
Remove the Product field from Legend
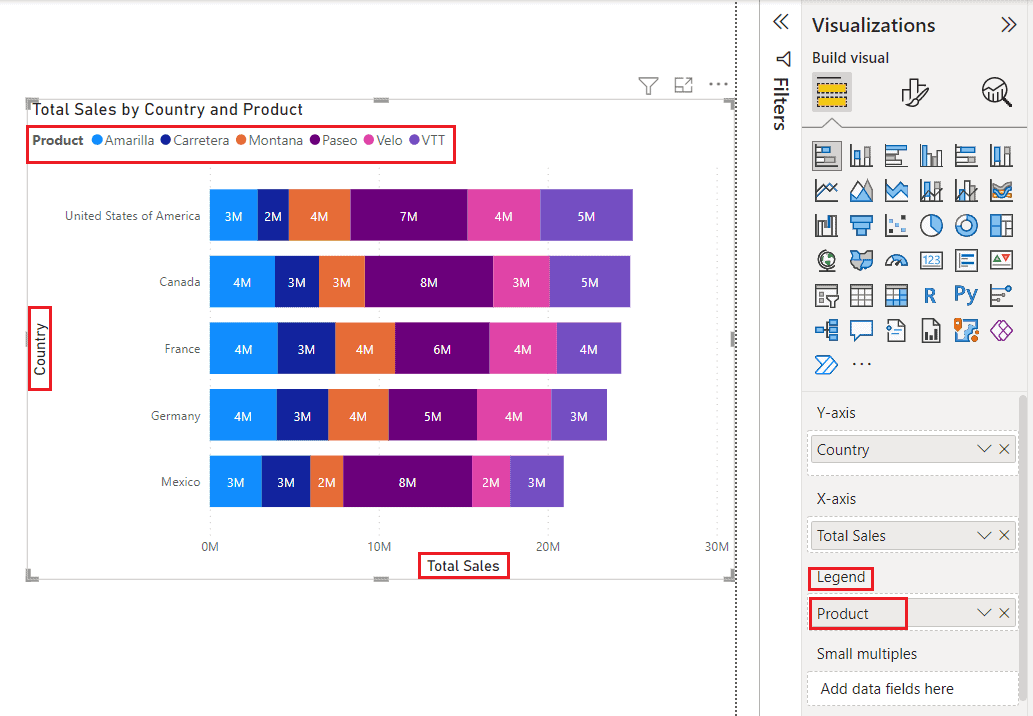click(1004, 613)
